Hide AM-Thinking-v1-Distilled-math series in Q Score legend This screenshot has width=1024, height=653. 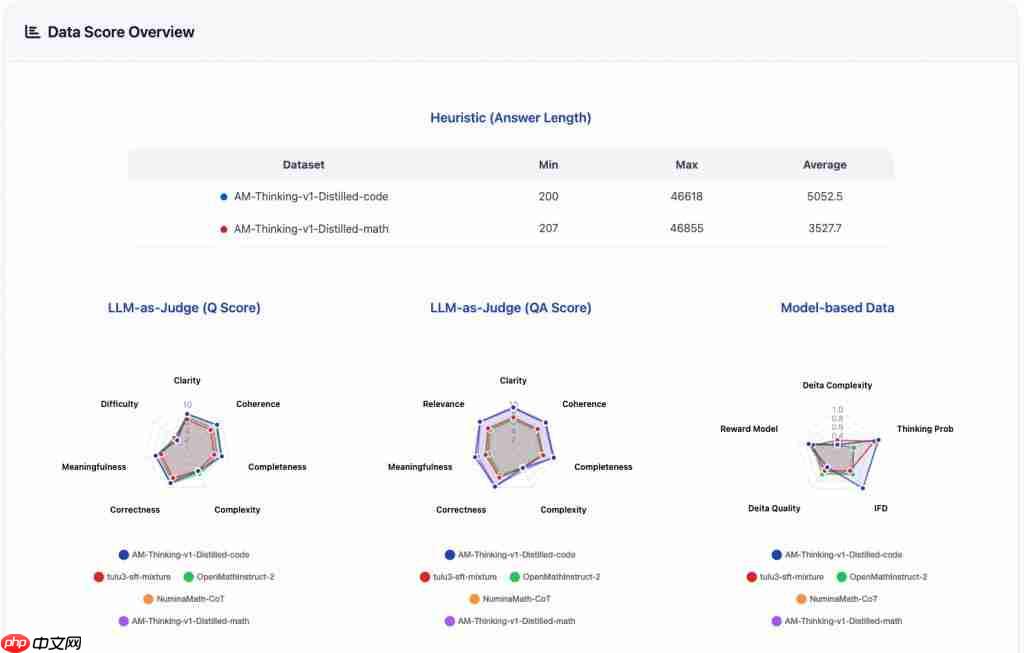(x=190, y=621)
